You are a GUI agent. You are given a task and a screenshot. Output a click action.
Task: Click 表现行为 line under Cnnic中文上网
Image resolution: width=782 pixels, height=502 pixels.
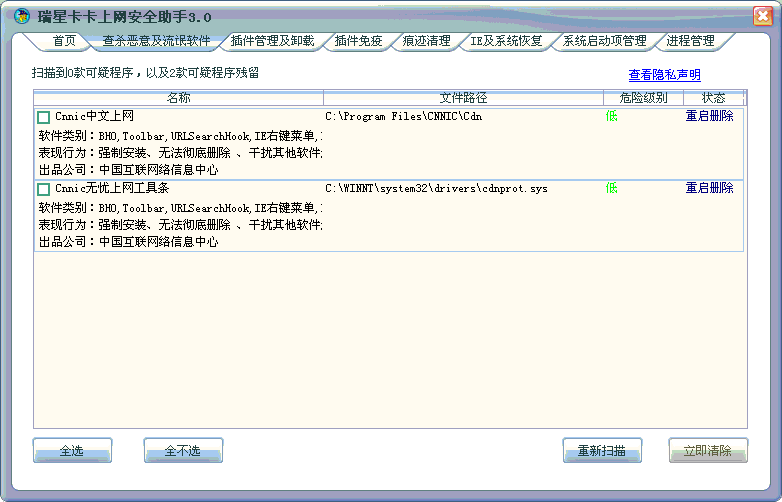[x=180, y=153]
